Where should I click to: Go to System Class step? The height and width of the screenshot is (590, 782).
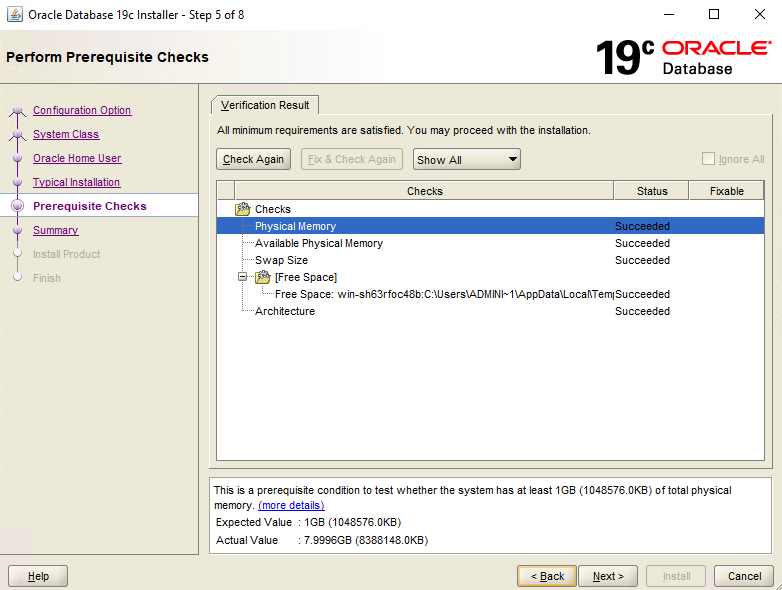[66, 134]
